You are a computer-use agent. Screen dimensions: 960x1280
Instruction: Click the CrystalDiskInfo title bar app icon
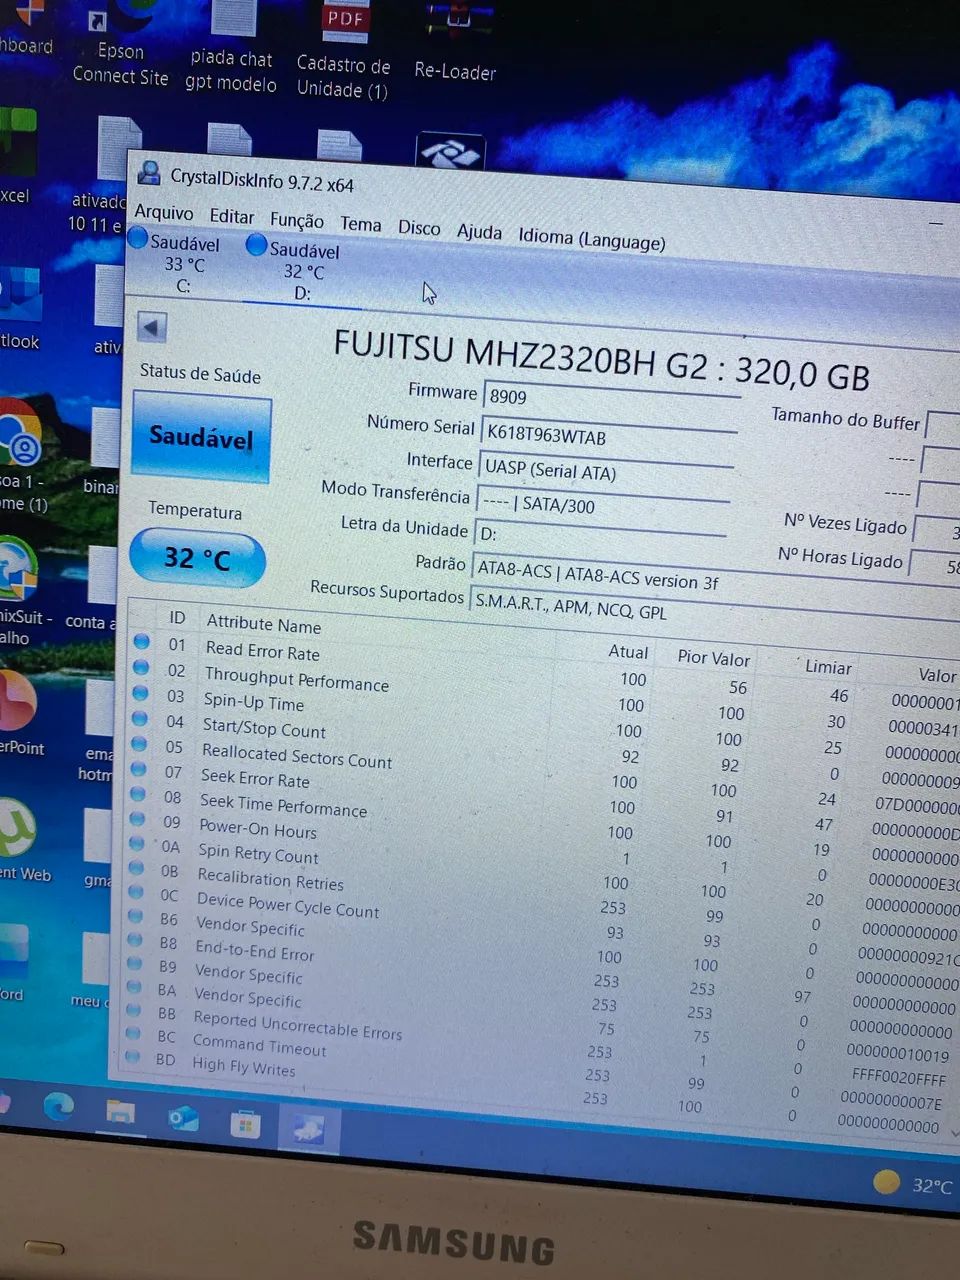(x=149, y=172)
